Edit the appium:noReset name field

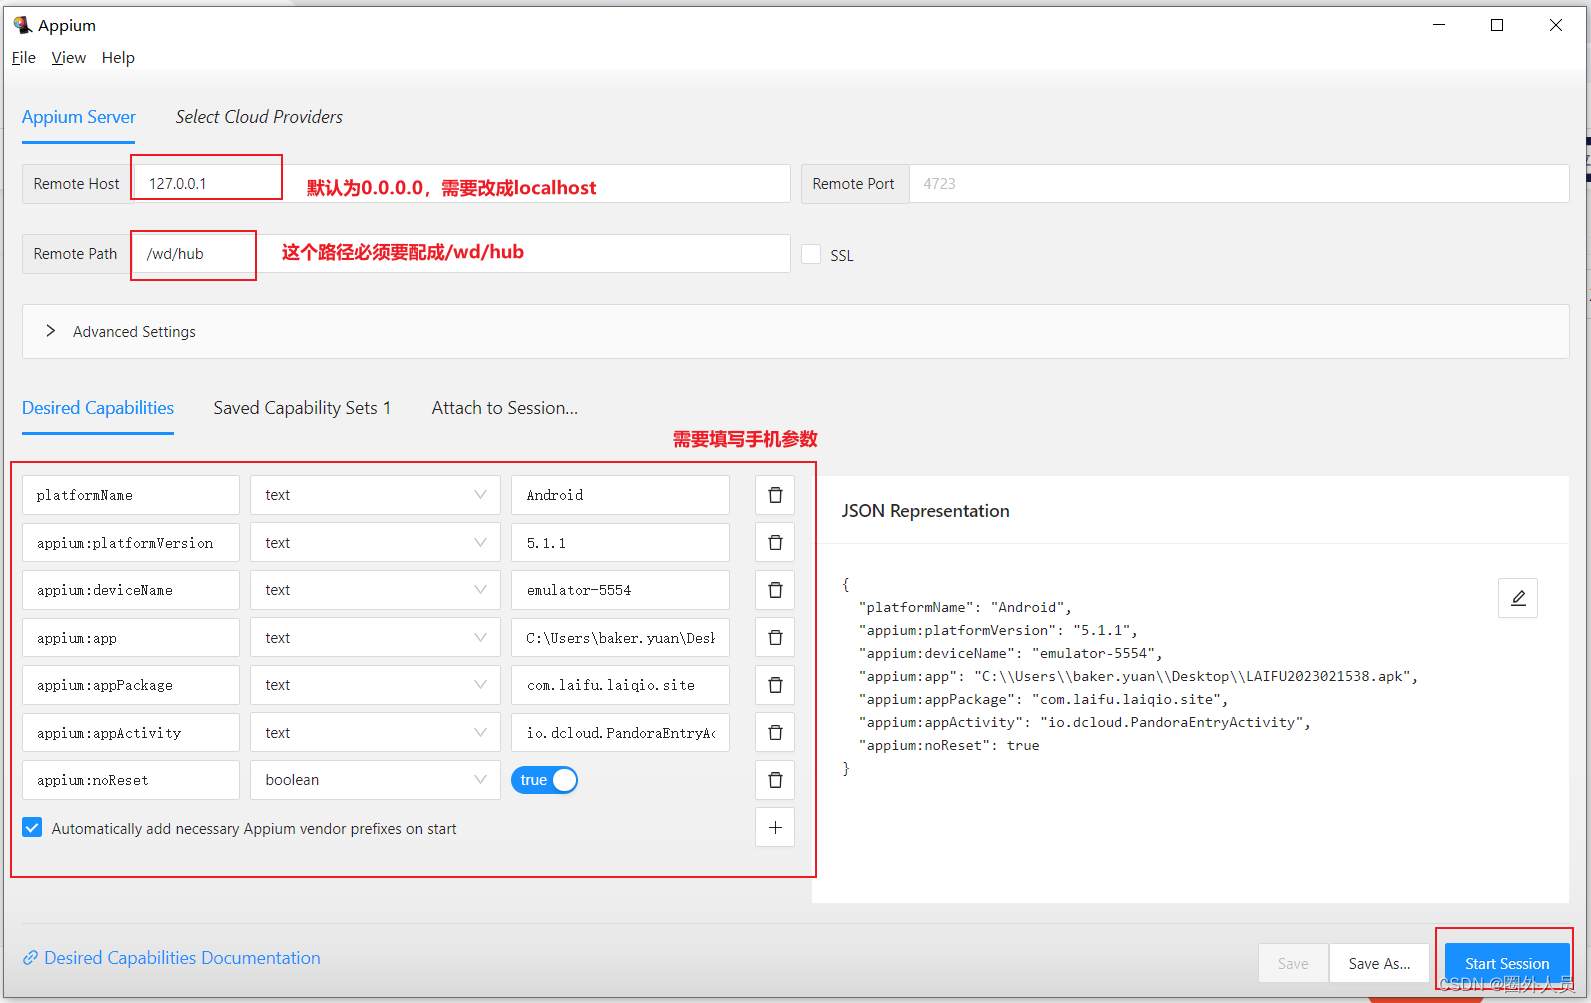[131, 780]
